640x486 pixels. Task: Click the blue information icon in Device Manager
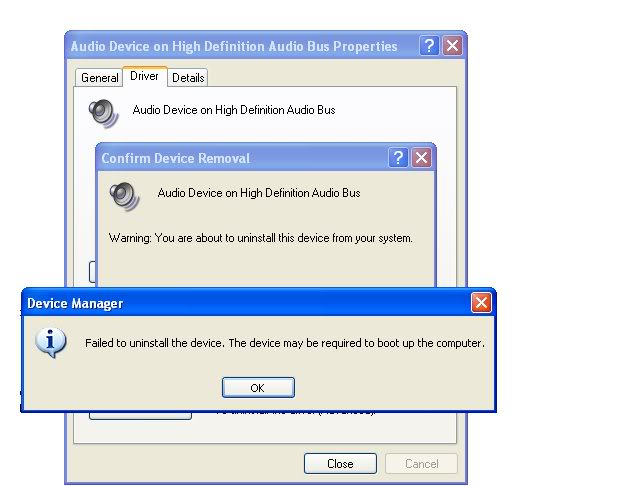click(x=50, y=342)
